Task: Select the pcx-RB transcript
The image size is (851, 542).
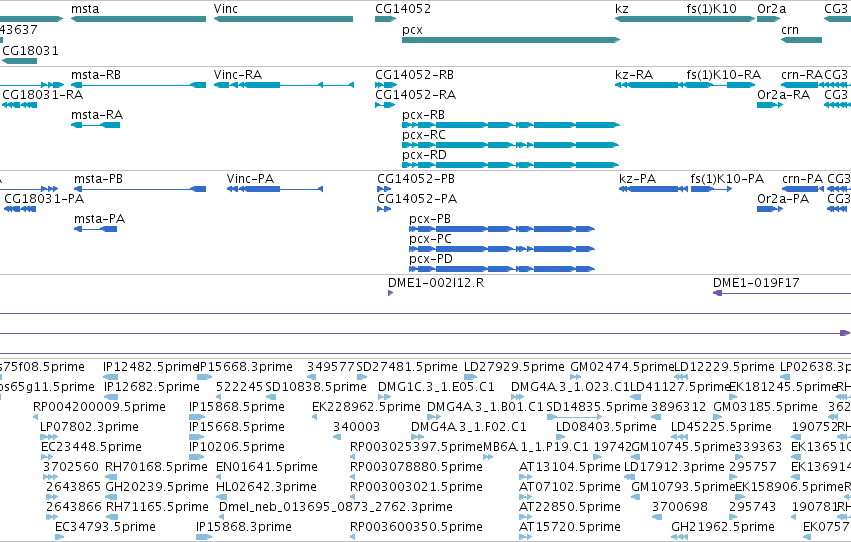Action: (511, 125)
